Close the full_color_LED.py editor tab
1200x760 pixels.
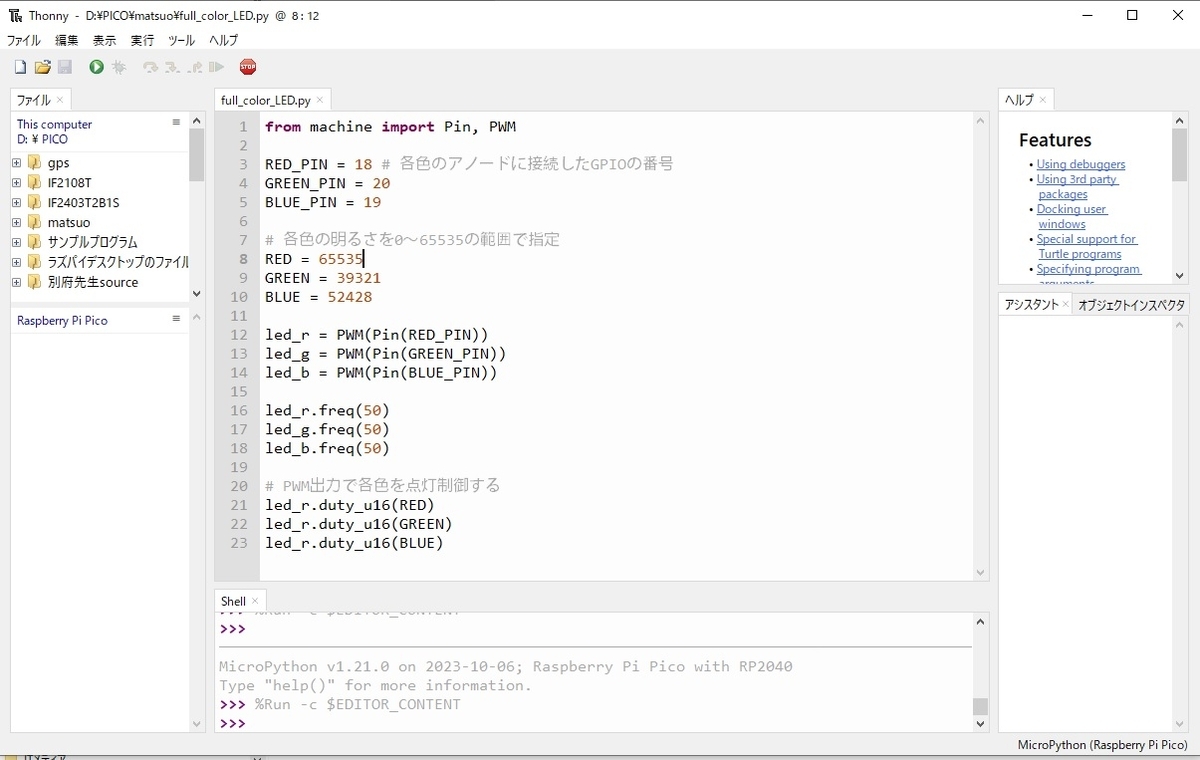(320, 100)
